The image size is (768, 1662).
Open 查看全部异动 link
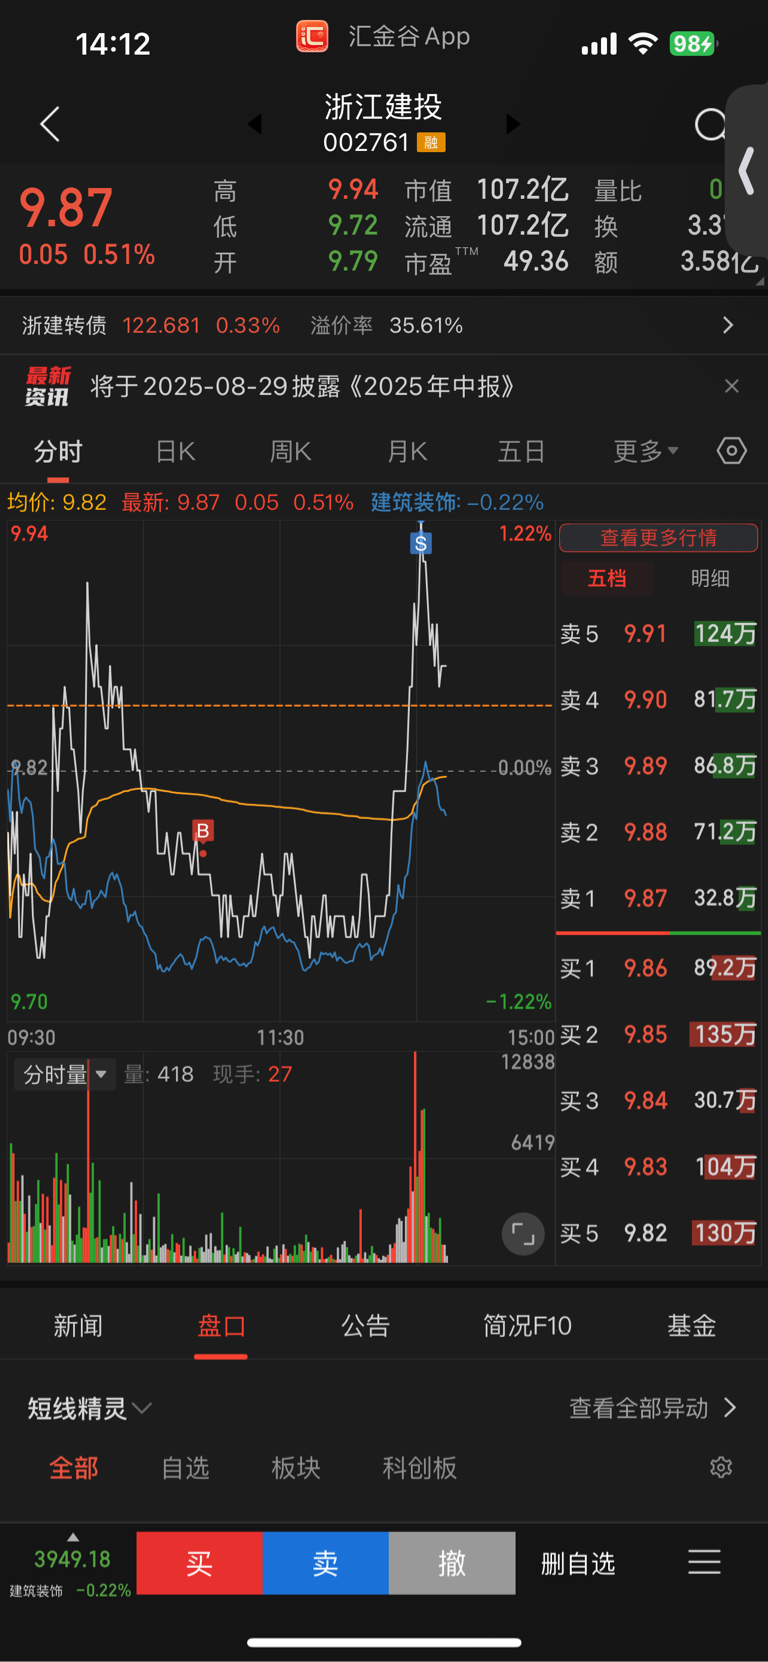point(653,1408)
